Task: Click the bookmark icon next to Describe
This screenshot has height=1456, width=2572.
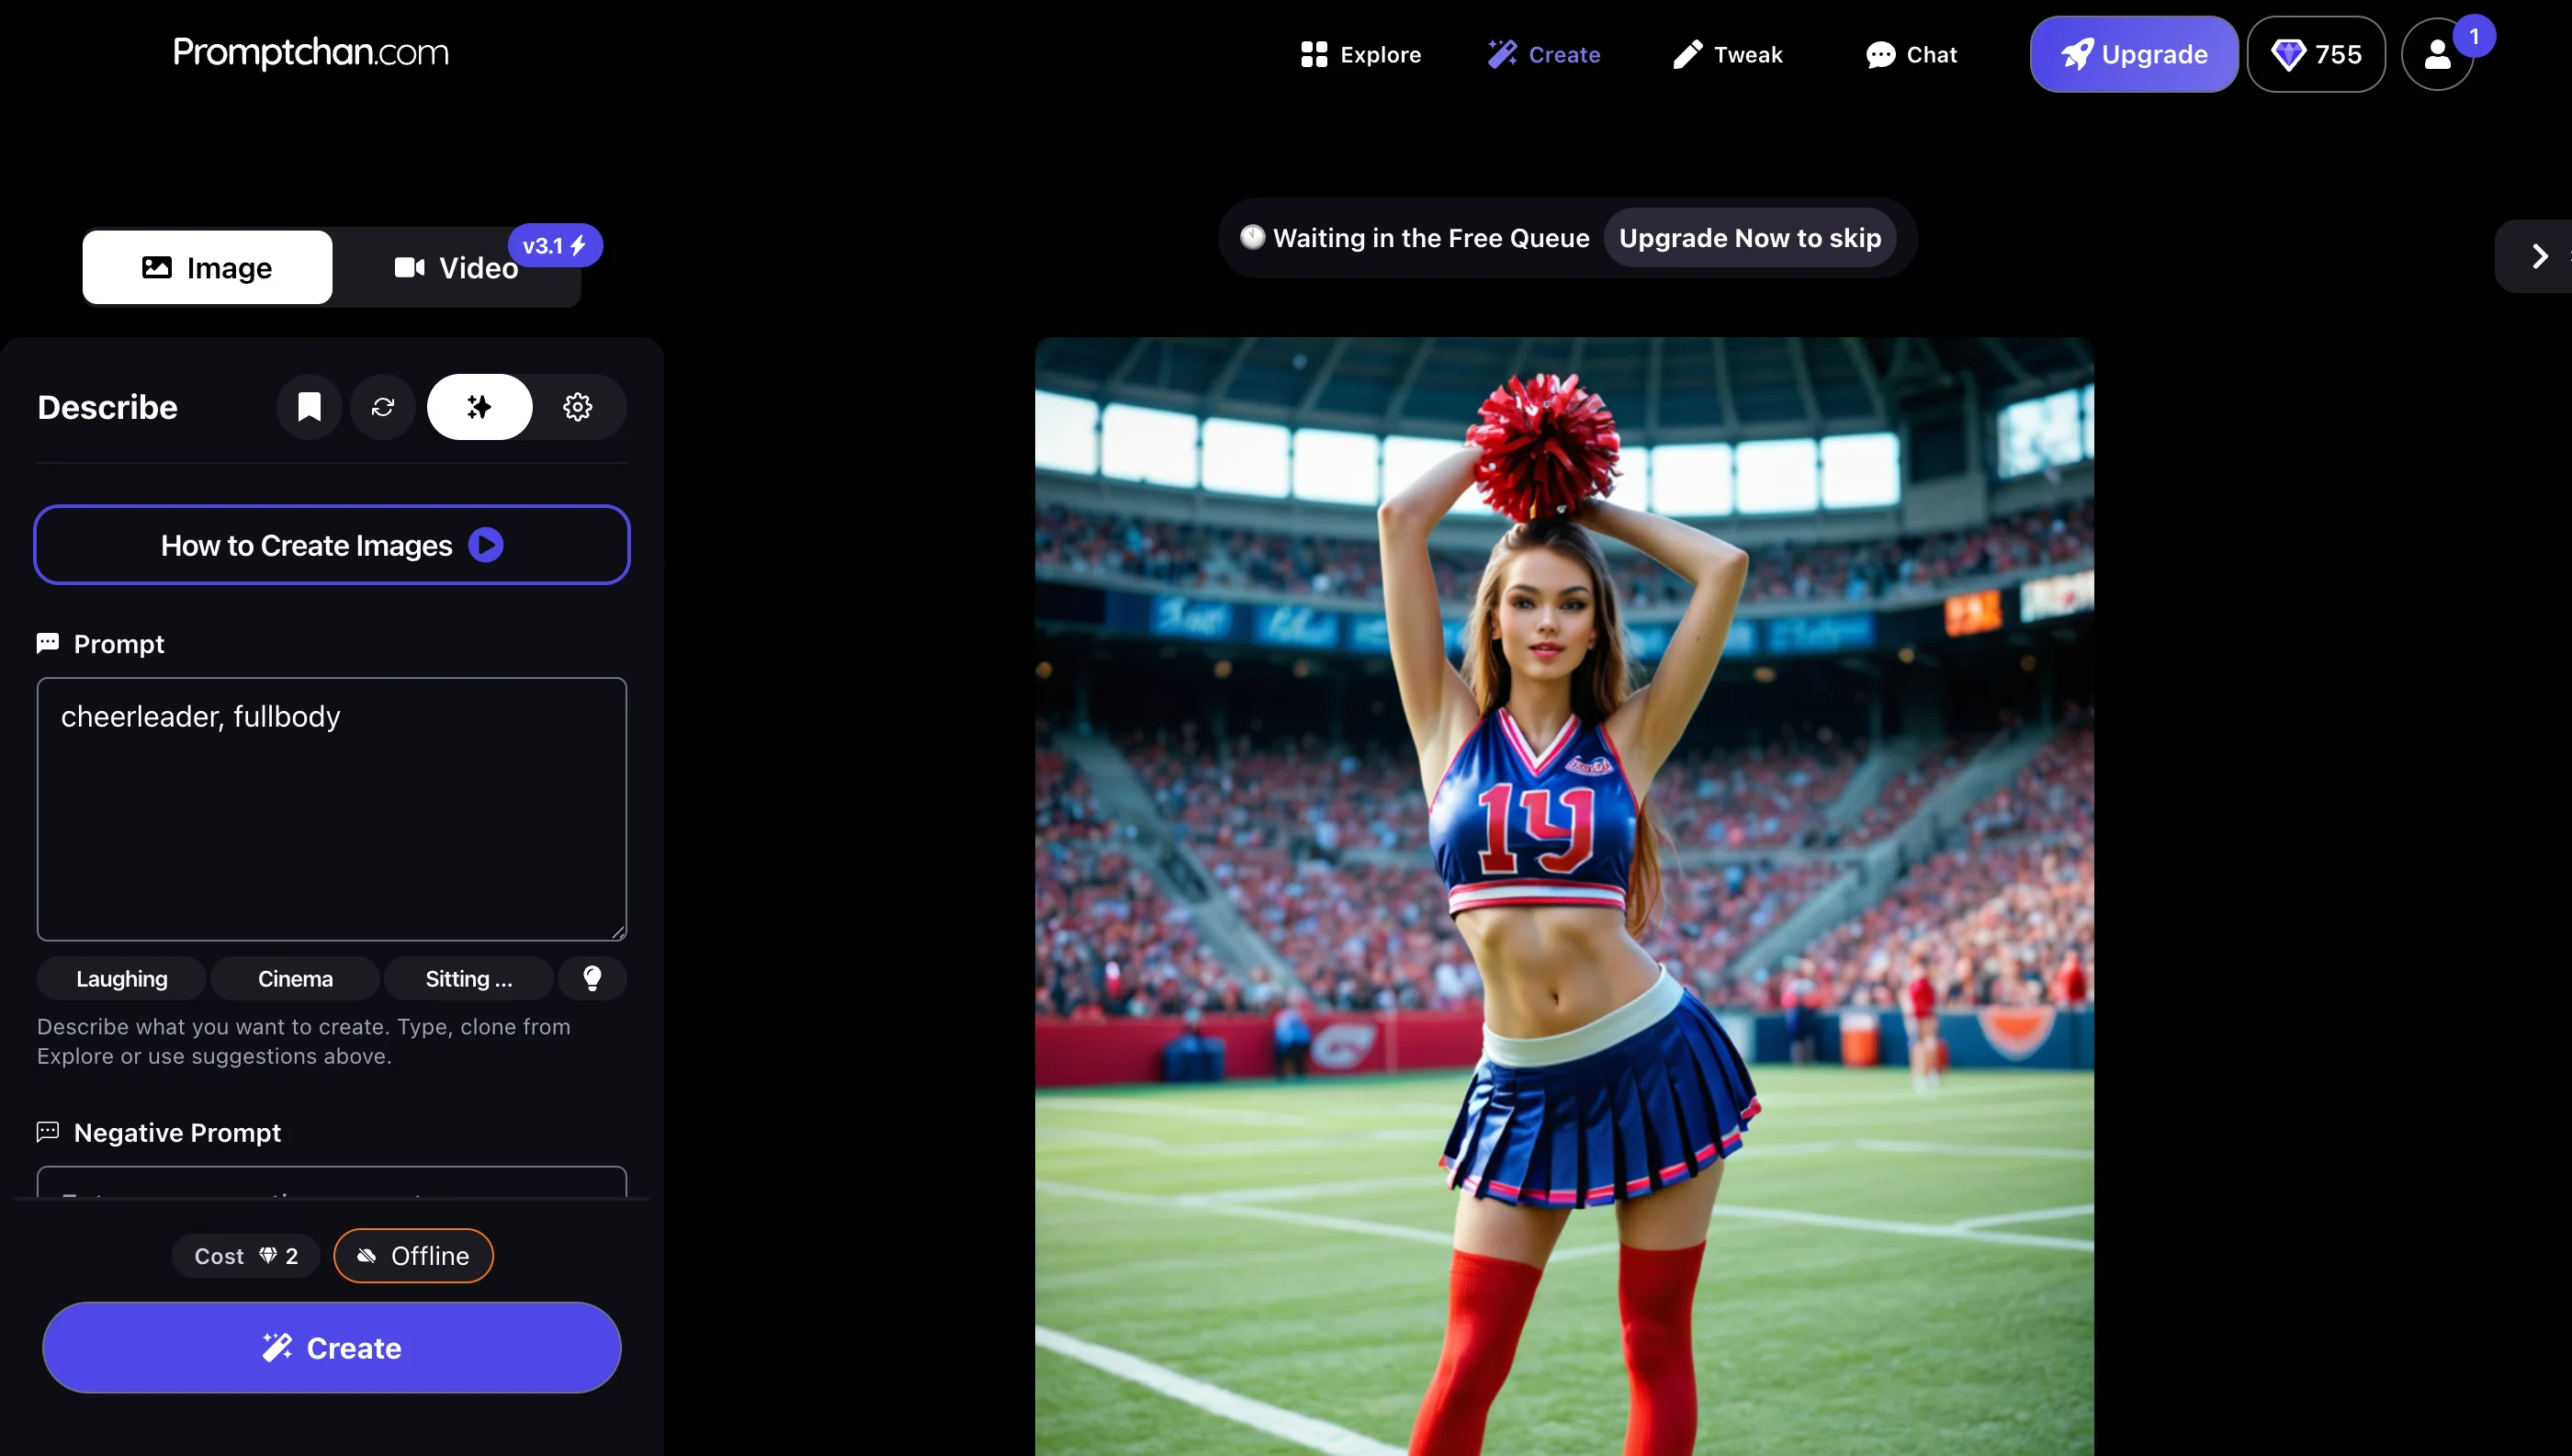Action: 309,407
